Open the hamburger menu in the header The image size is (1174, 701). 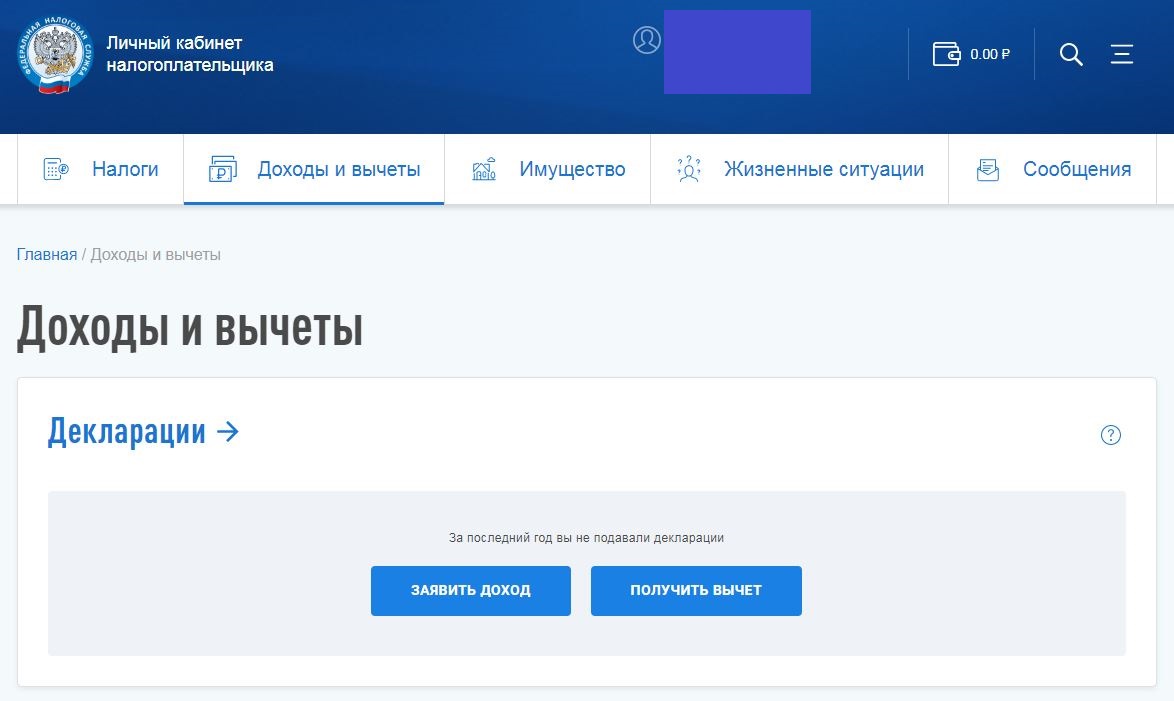(x=1122, y=55)
